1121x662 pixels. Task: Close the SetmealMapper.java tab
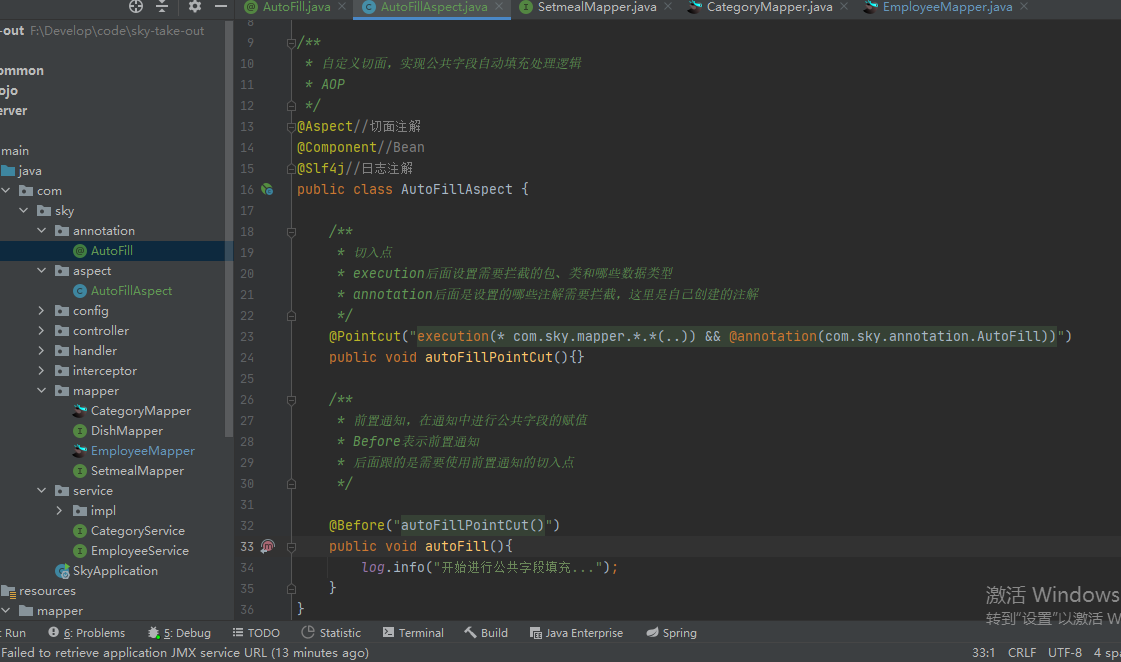[x=668, y=6]
